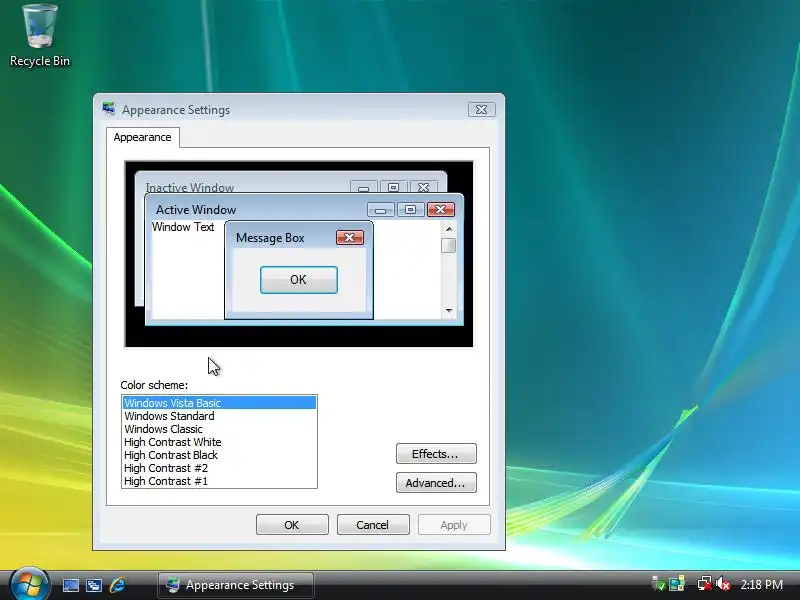Select Windows Classic color scheme
The width and height of the screenshot is (800, 600).
pyautogui.click(x=219, y=429)
